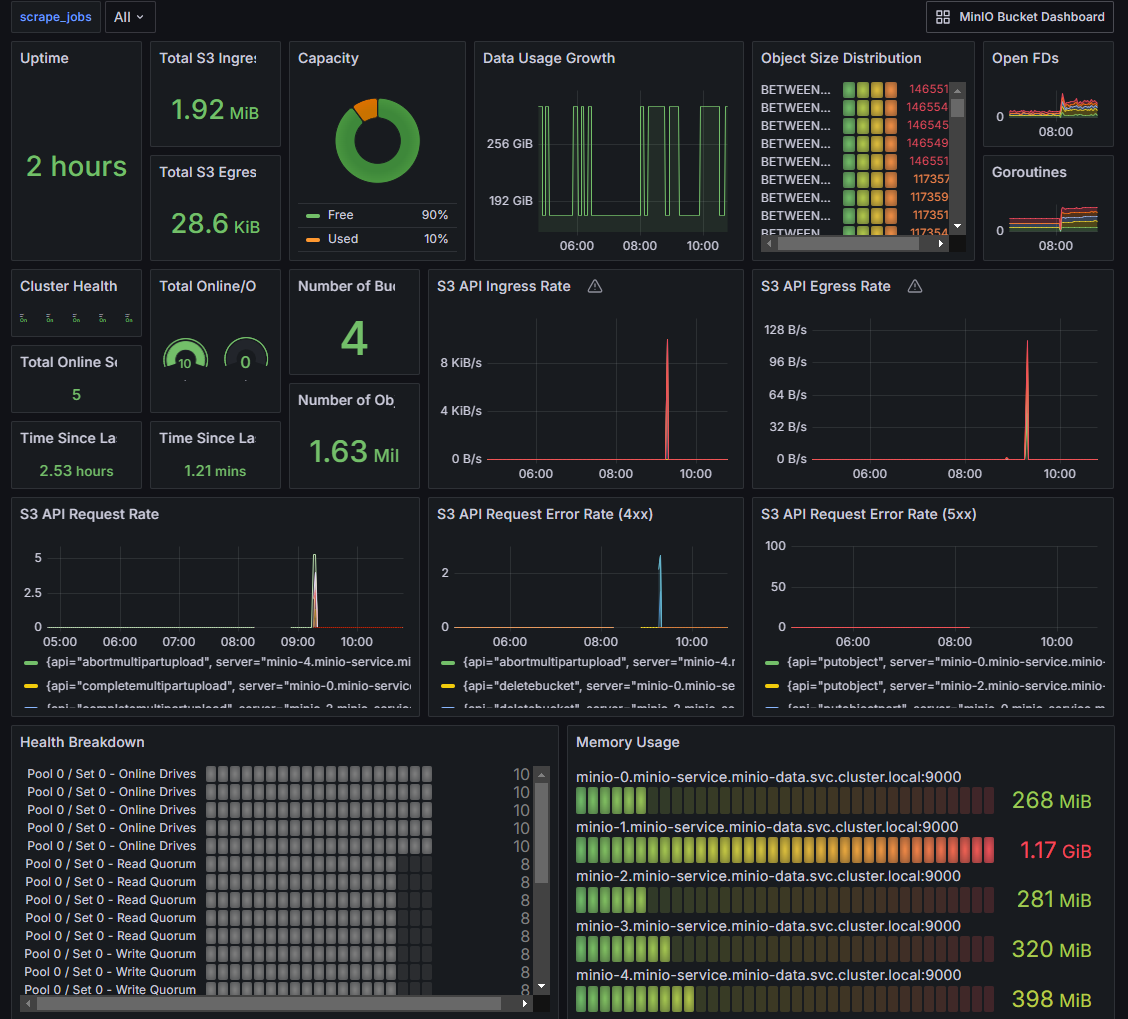1128x1019 pixels.
Task: Click the Offline gauge showing 0
Action: coord(246,353)
